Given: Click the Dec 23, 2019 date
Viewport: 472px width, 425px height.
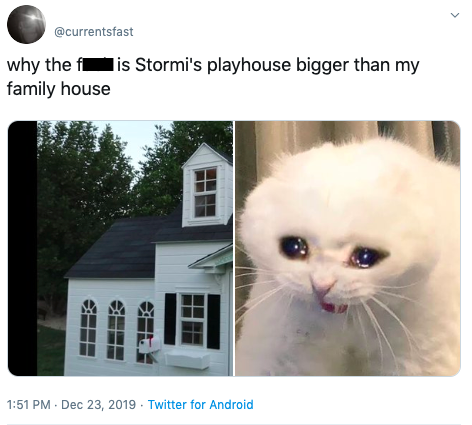Looking at the screenshot, I should click(98, 404).
